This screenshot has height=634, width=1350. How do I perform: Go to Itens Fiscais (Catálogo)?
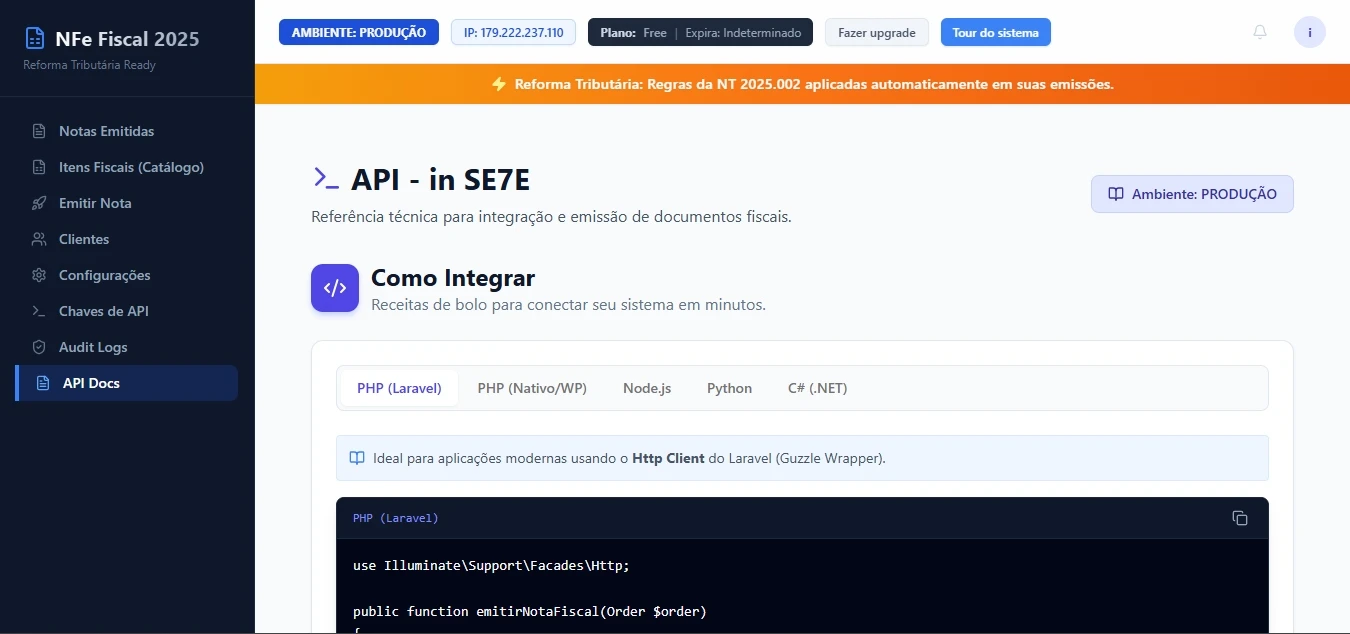(x=131, y=167)
